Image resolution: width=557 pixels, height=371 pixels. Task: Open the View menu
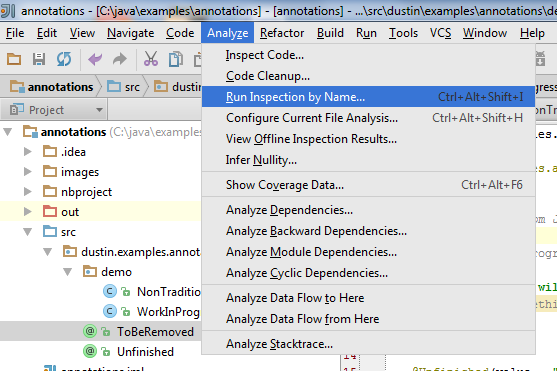click(x=82, y=33)
